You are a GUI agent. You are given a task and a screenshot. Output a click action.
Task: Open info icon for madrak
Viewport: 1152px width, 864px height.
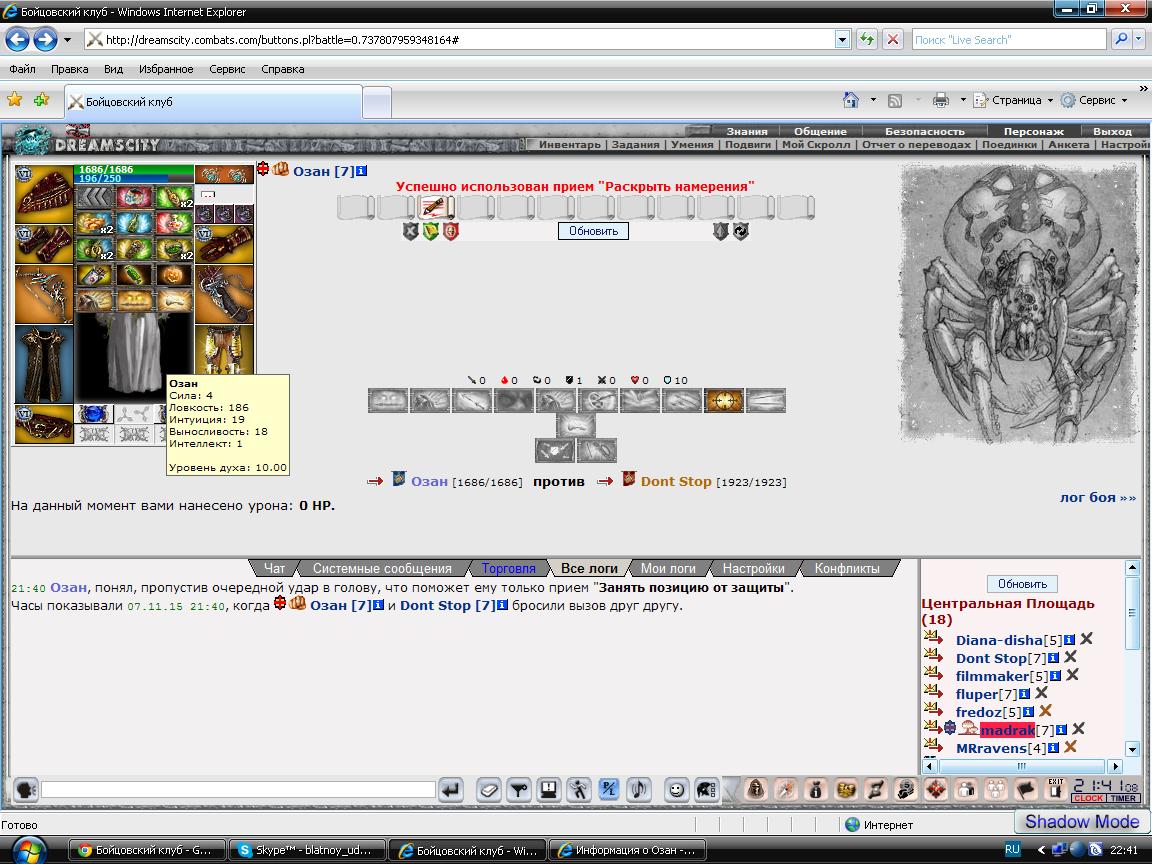coord(1061,730)
